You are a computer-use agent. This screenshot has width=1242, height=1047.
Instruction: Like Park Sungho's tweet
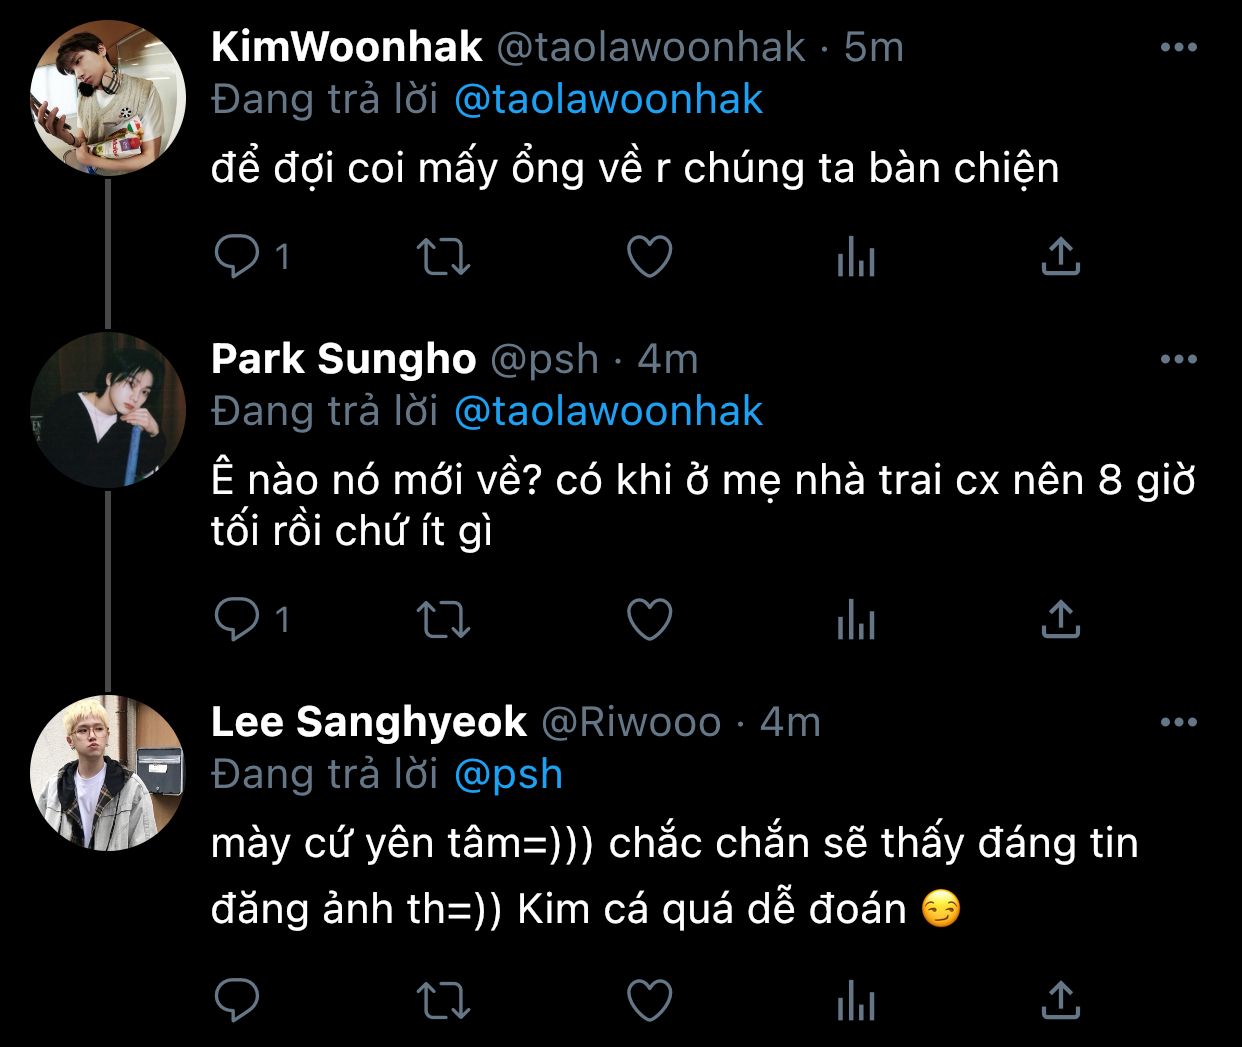coord(649,619)
